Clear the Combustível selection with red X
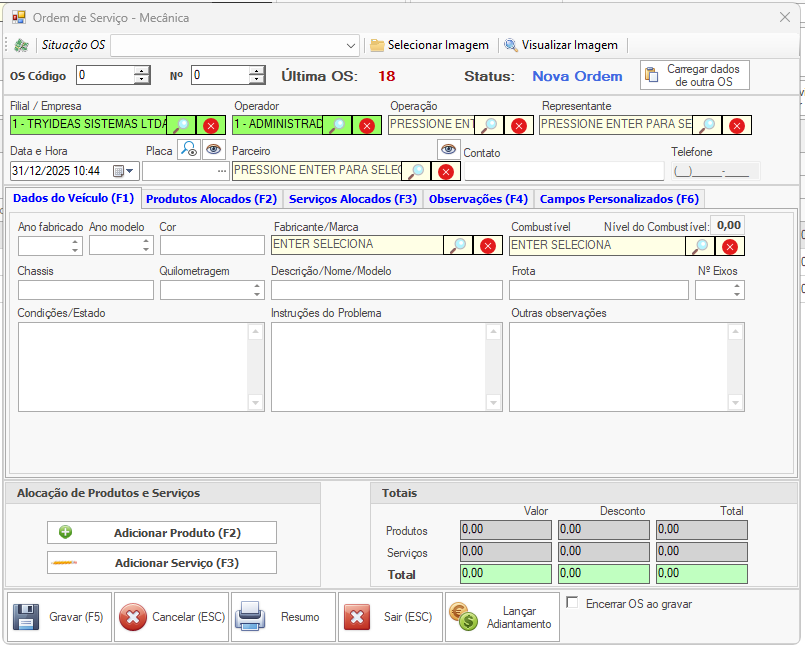The image size is (805, 647). coord(730,246)
